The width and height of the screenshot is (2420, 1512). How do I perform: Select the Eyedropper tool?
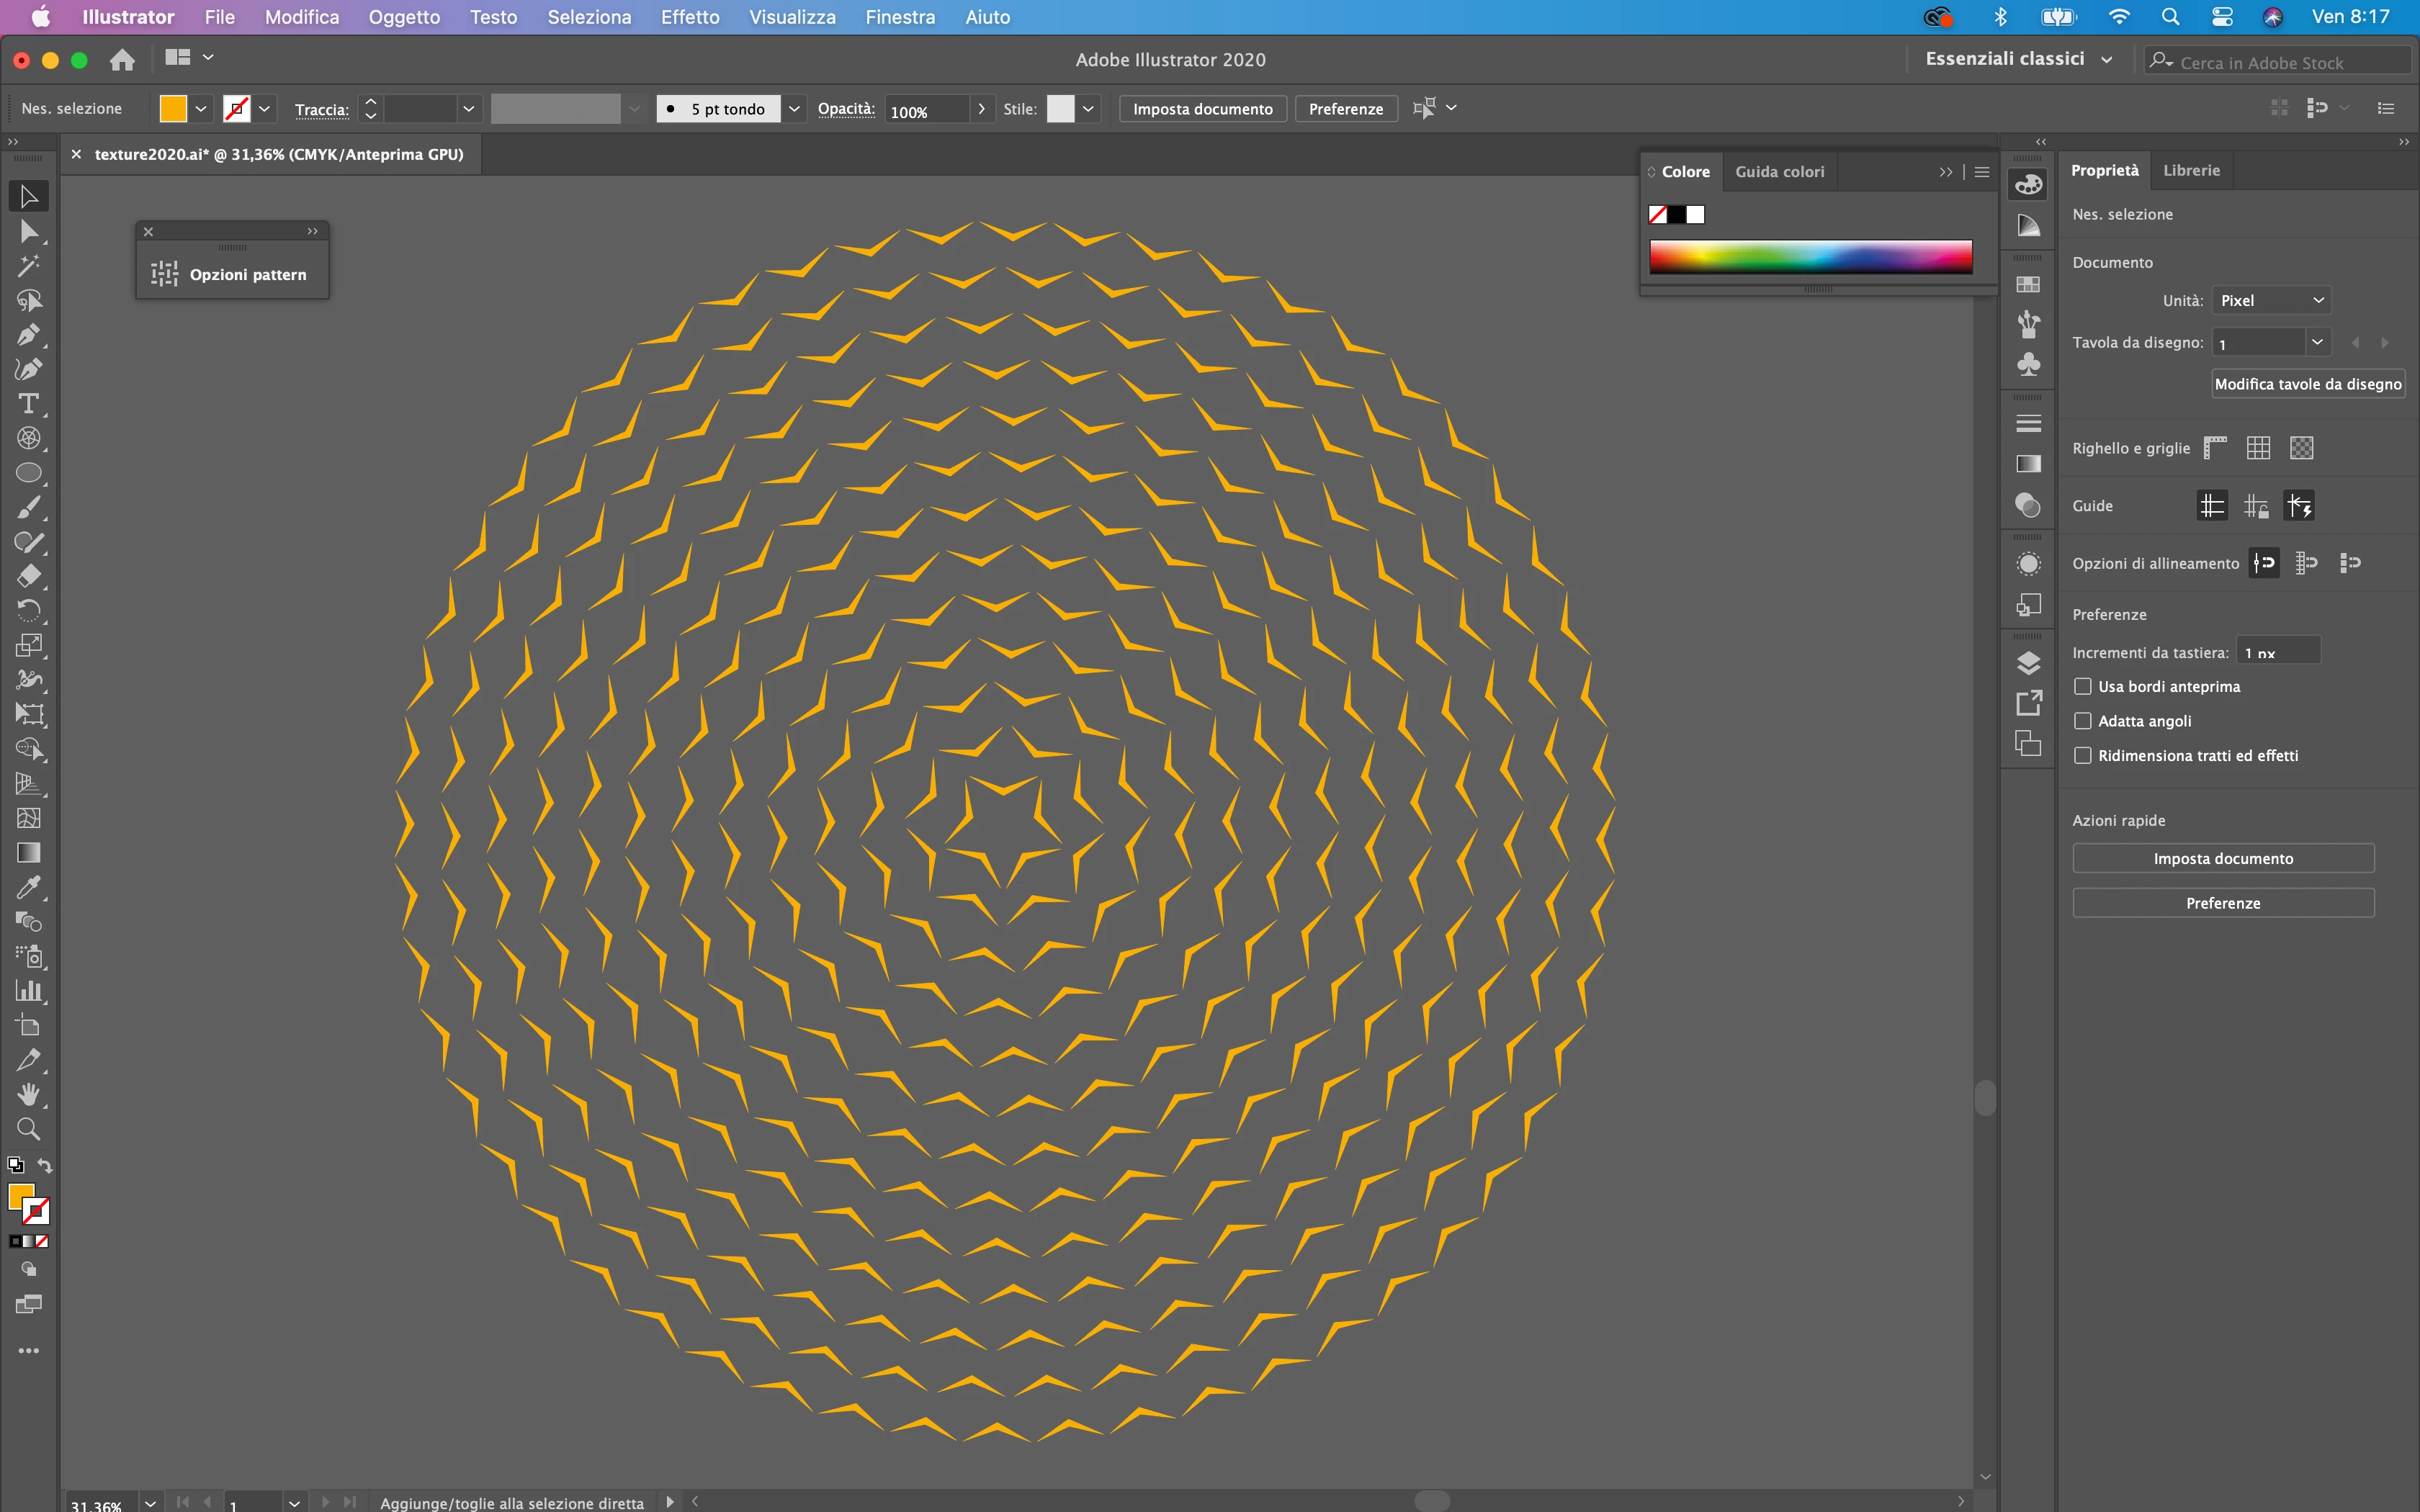coord(28,887)
